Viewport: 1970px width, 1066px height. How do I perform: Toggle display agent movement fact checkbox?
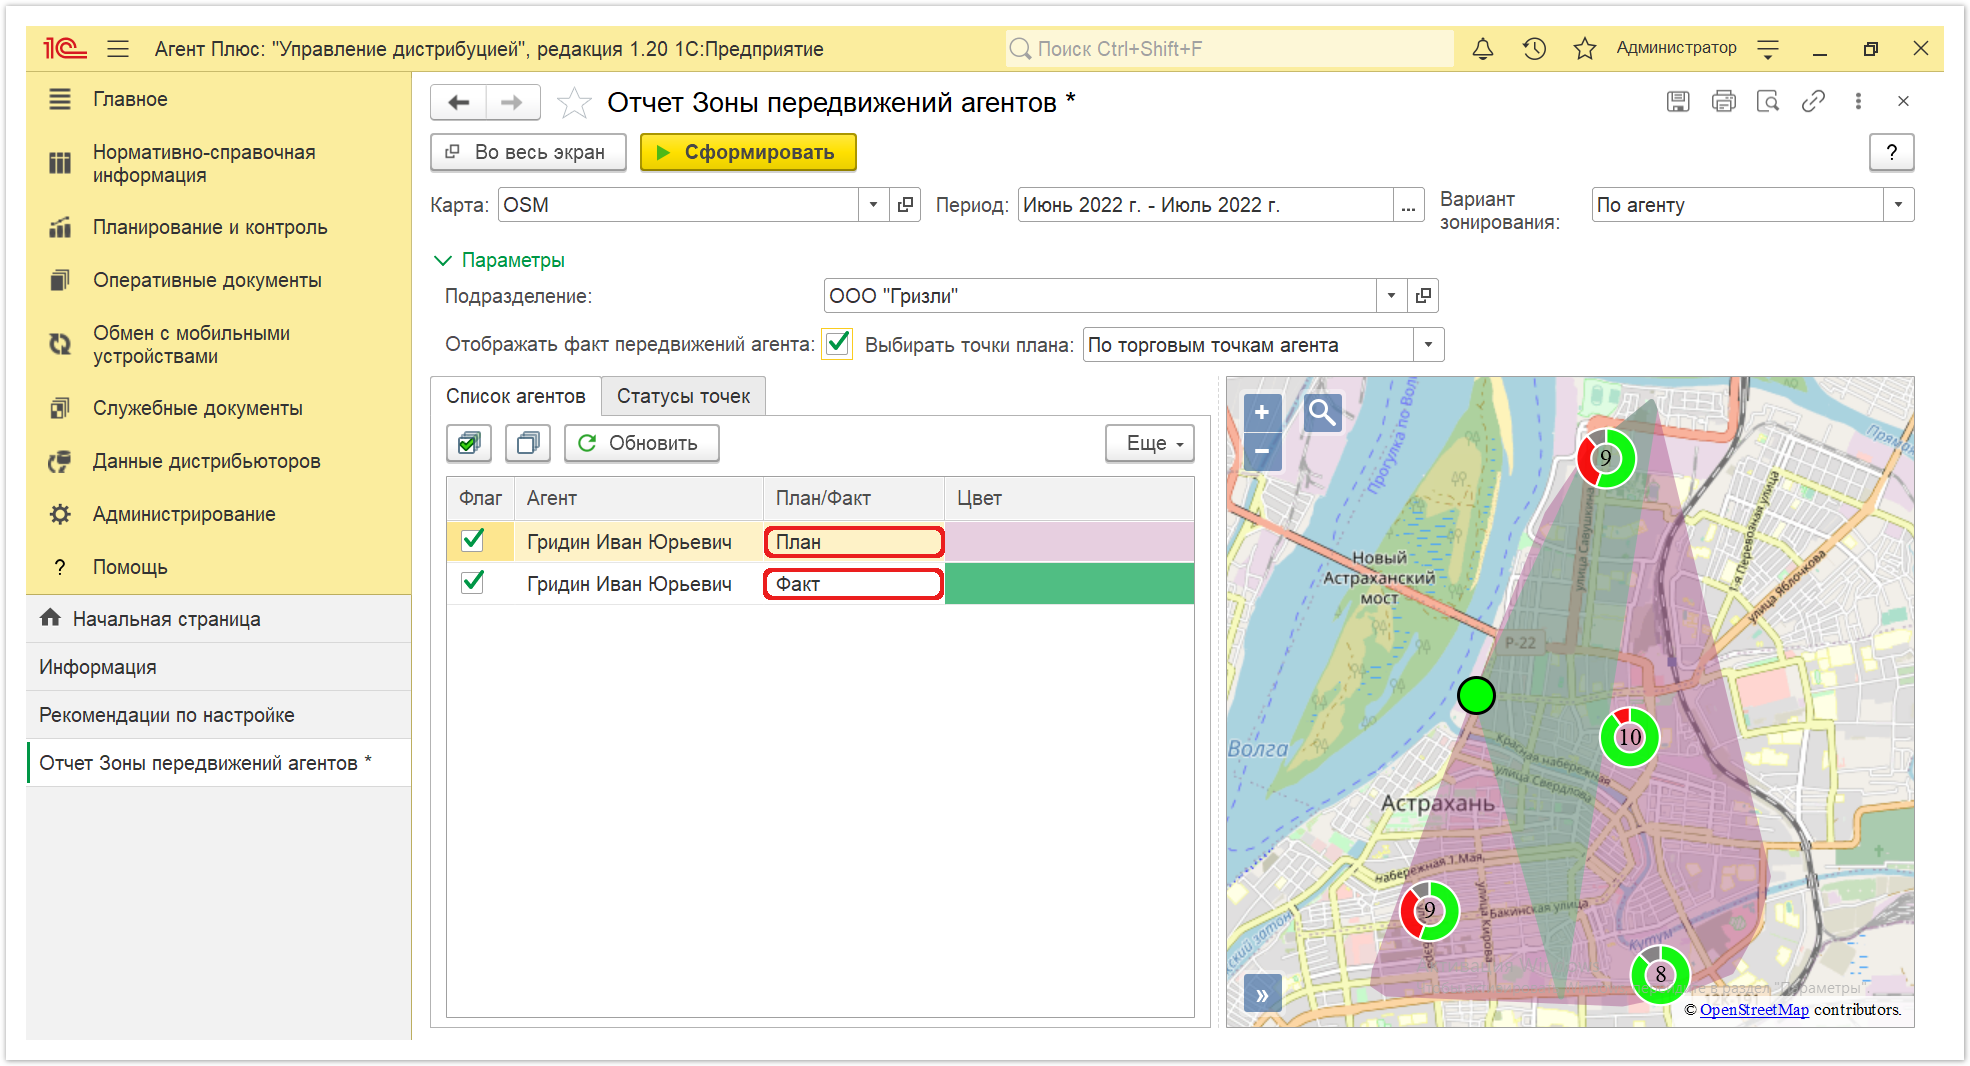click(838, 344)
